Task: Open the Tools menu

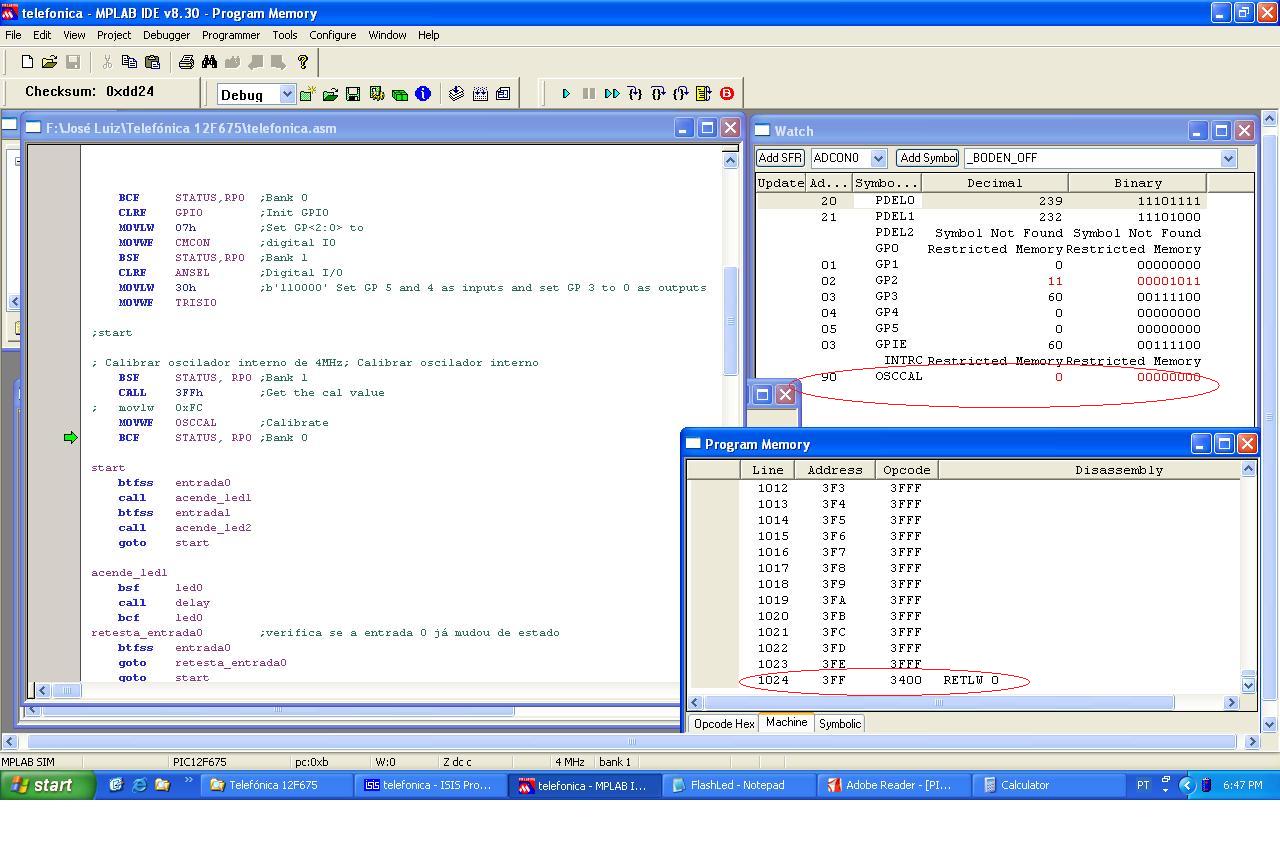Action: tap(285, 35)
